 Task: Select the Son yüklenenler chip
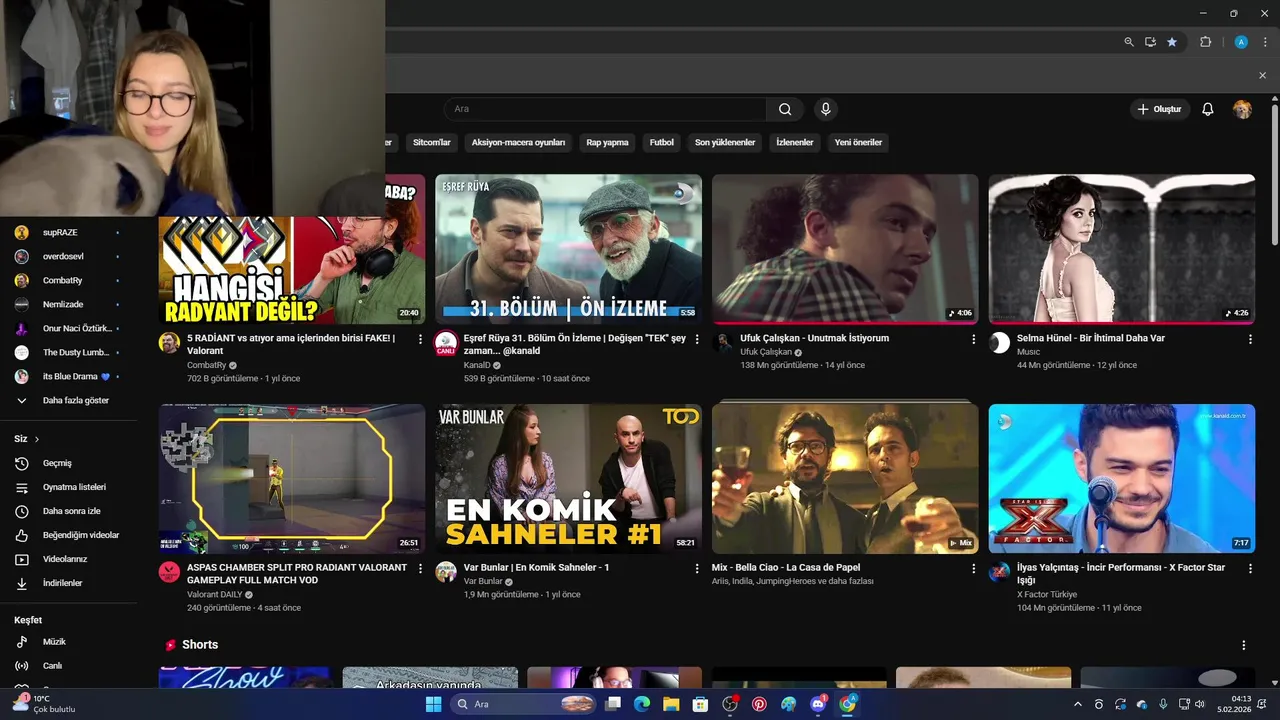click(725, 142)
